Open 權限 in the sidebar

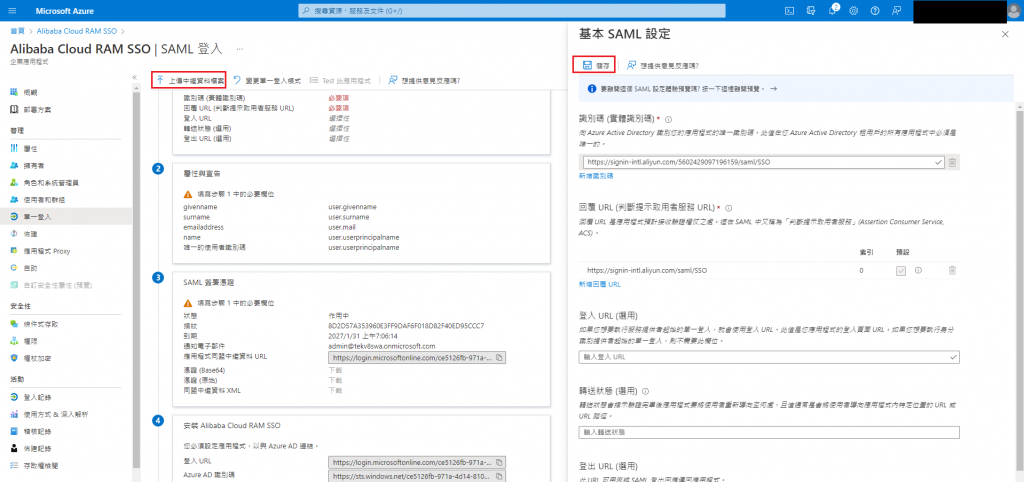[31, 341]
